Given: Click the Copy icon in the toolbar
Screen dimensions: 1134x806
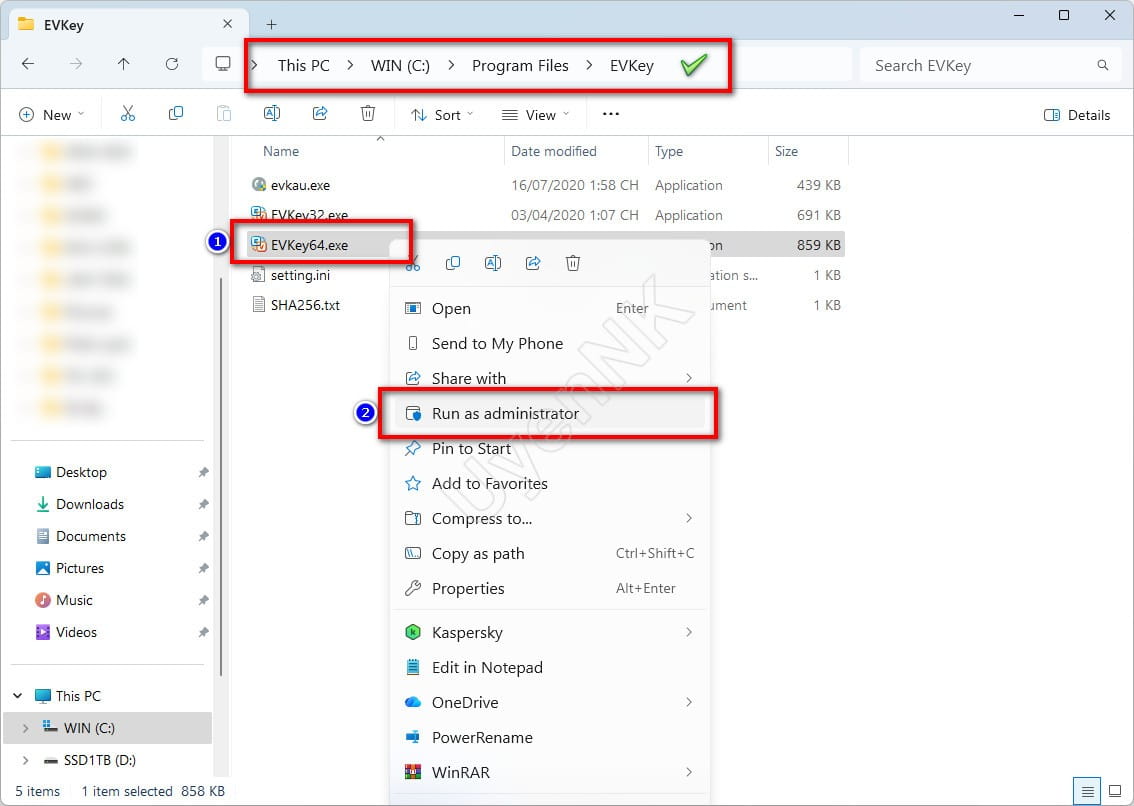Looking at the screenshot, I should (x=176, y=114).
